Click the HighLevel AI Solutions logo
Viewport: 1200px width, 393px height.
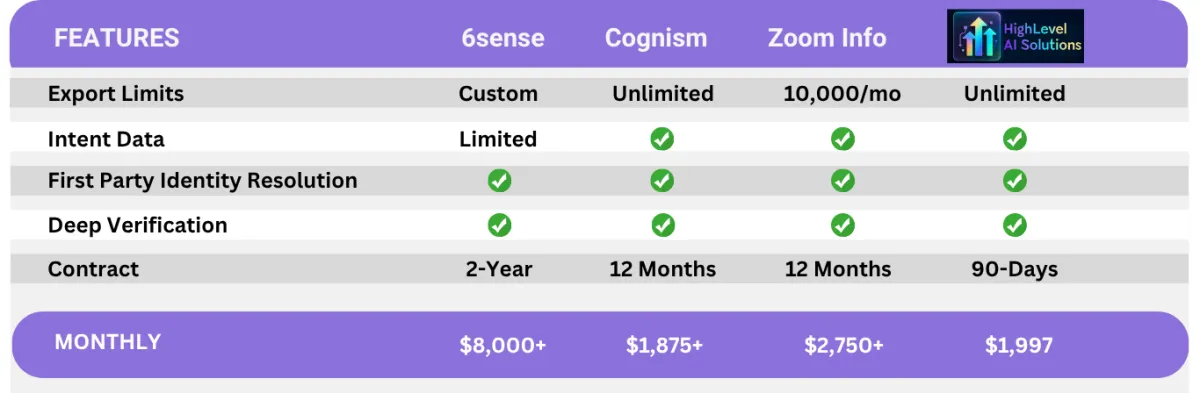(1015, 37)
